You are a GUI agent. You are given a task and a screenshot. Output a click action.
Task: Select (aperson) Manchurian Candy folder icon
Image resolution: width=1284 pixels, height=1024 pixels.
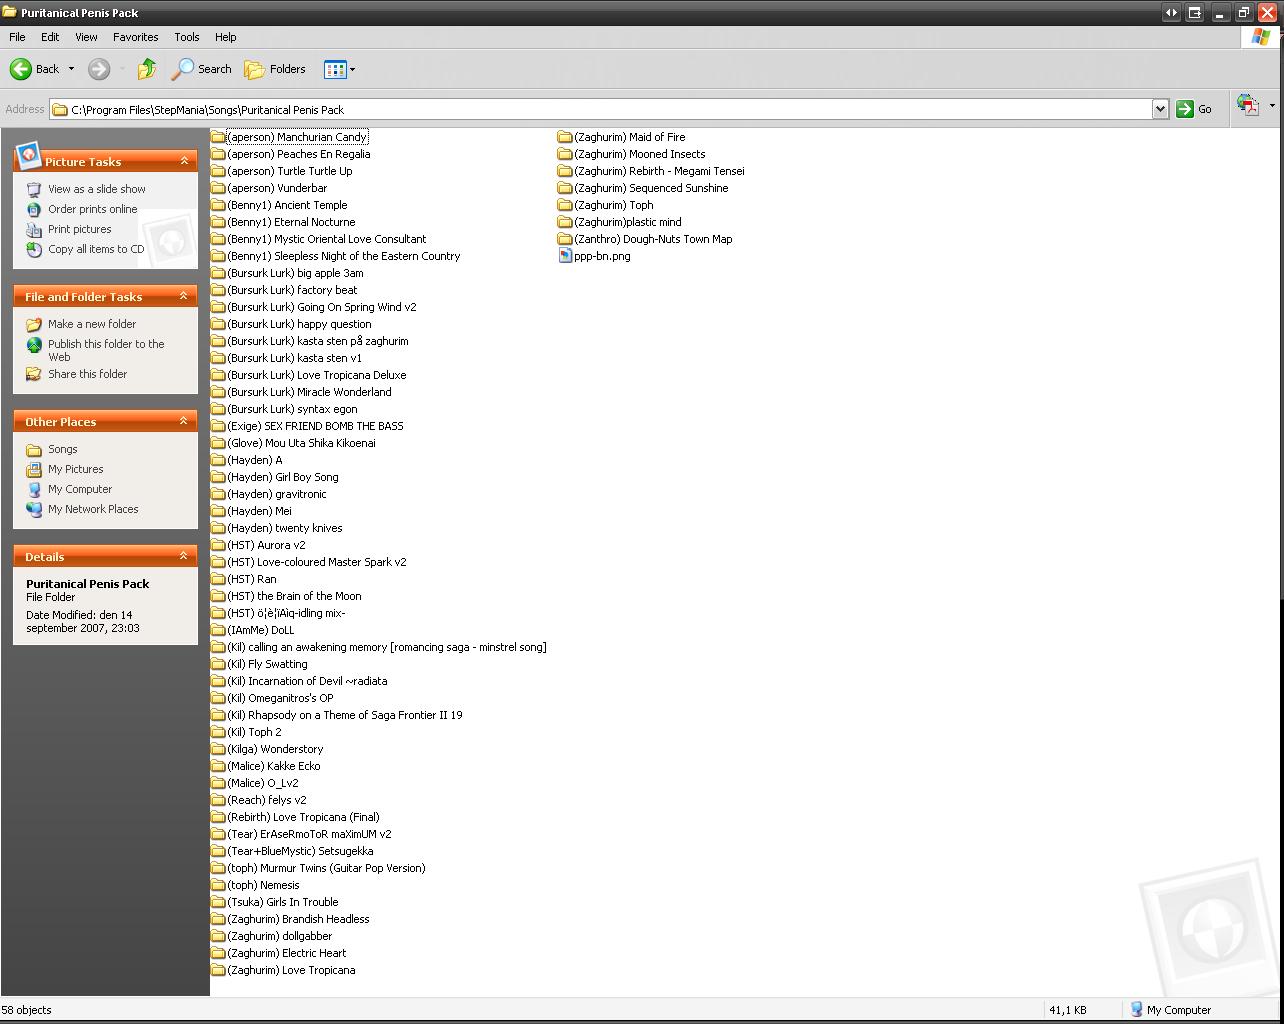pos(218,137)
